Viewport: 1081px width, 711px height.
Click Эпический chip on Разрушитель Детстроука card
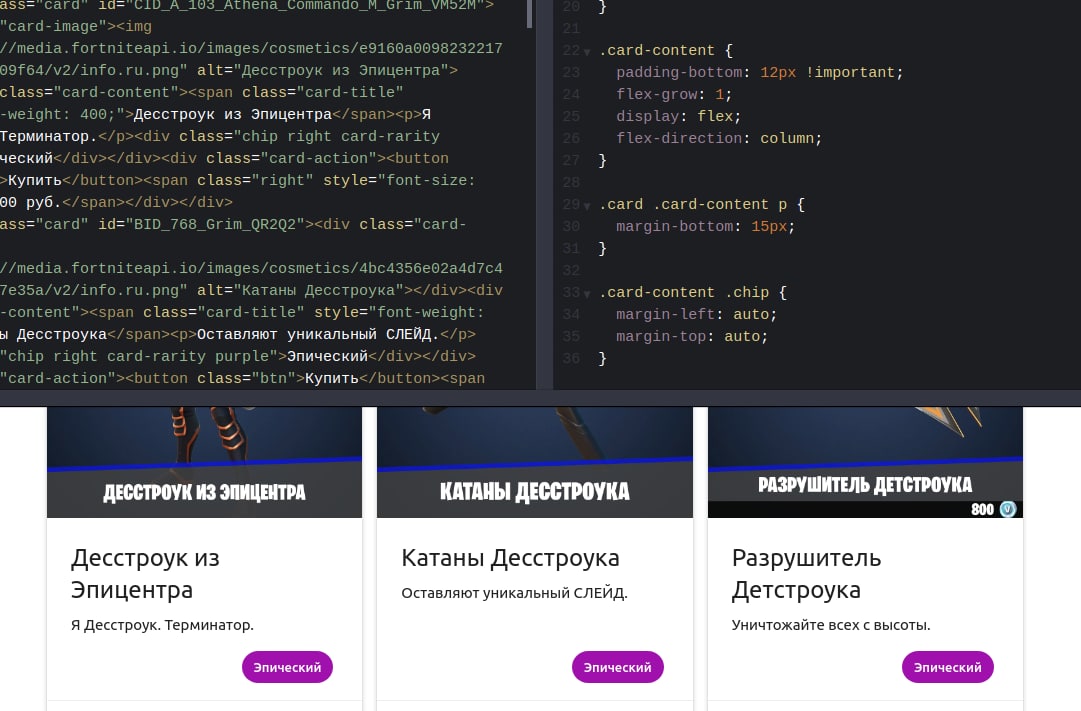pos(947,667)
